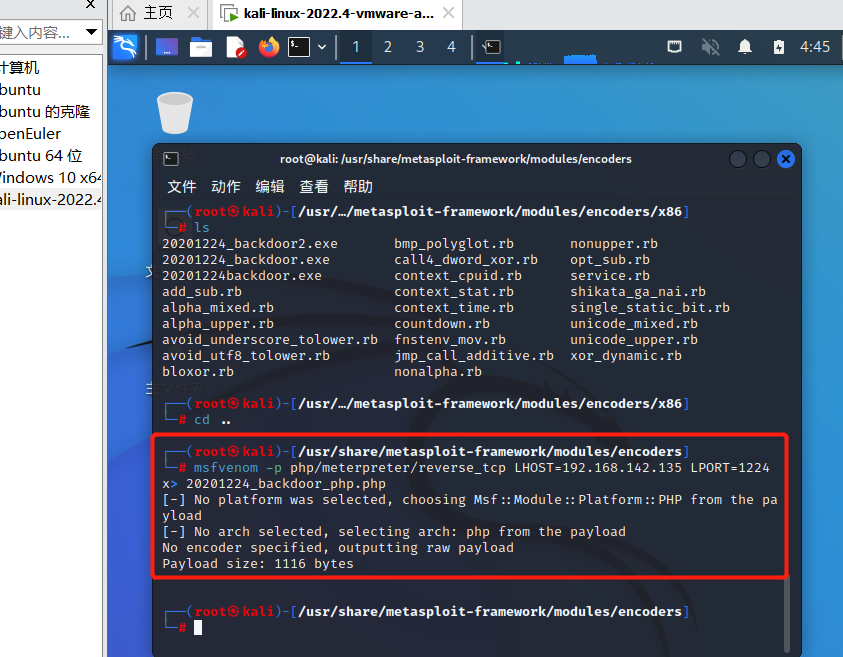This screenshot has width=843, height=657.
Task: Maximize the terminal window
Action: click(762, 159)
